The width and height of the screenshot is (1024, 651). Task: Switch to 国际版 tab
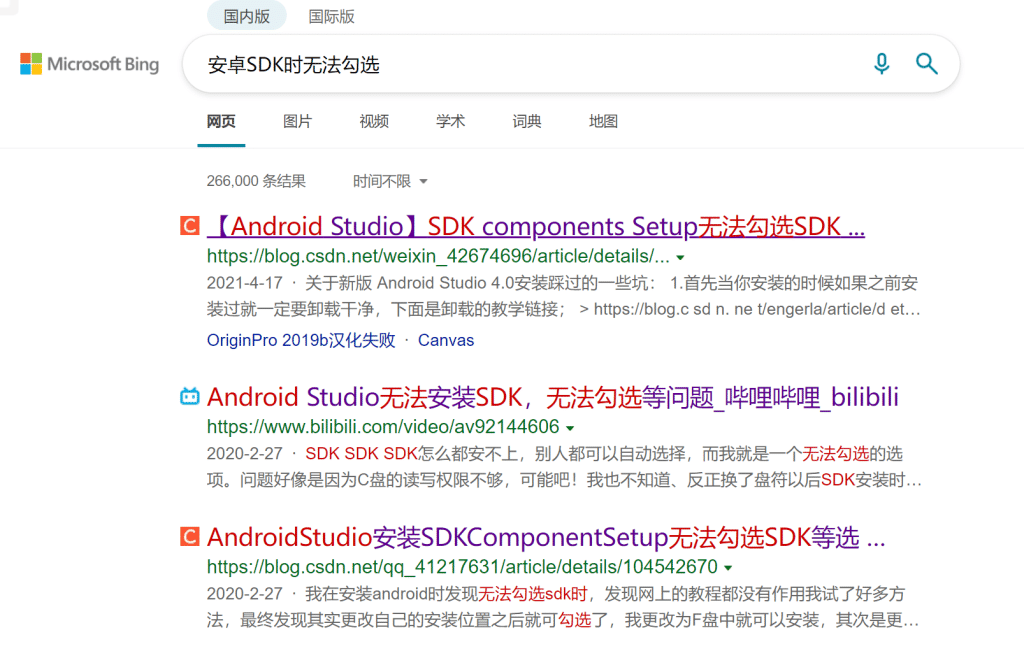pos(332,16)
